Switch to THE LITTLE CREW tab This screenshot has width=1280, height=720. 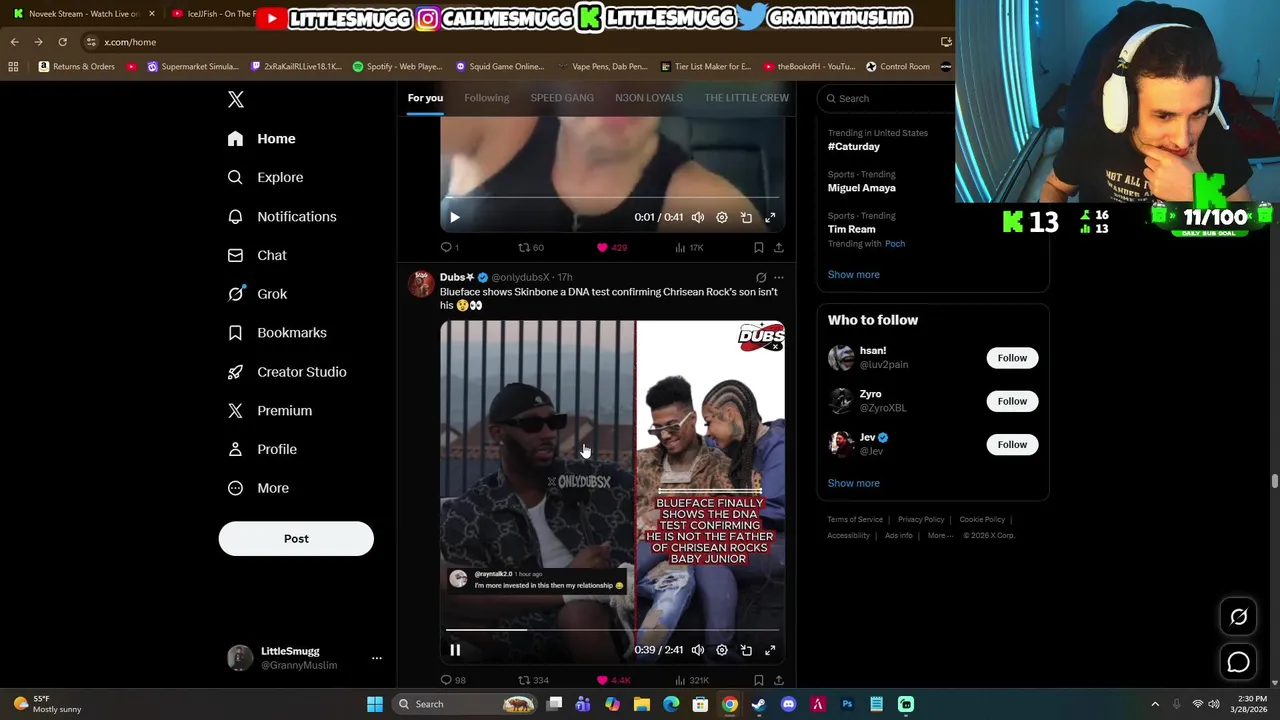(x=746, y=98)
